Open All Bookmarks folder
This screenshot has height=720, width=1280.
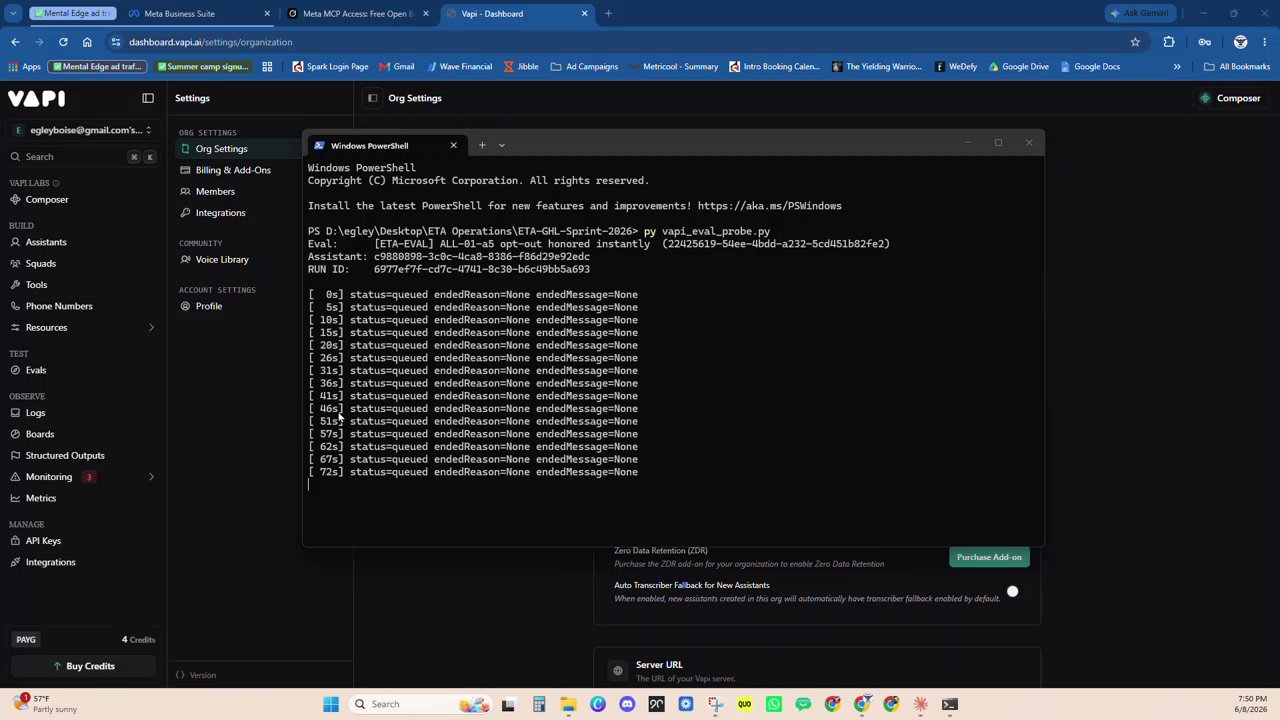[x=1237, y=66]
